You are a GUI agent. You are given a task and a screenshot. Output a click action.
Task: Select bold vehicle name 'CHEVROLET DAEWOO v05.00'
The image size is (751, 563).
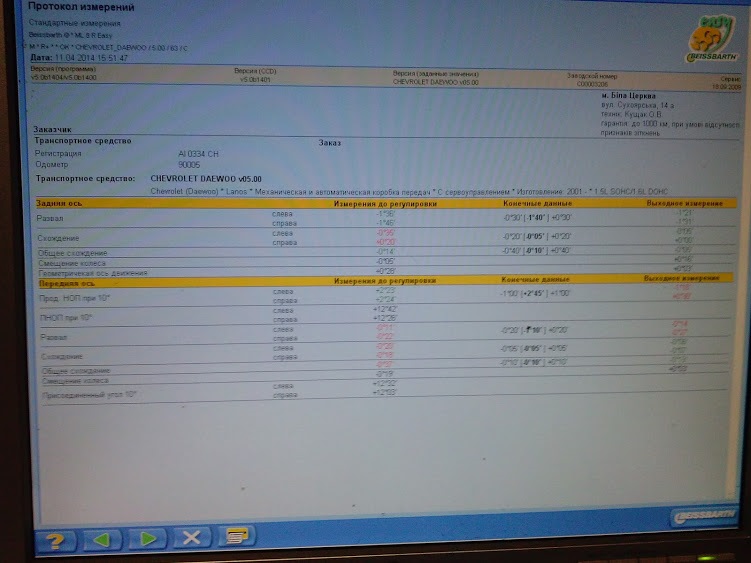(x=206, y=179)
